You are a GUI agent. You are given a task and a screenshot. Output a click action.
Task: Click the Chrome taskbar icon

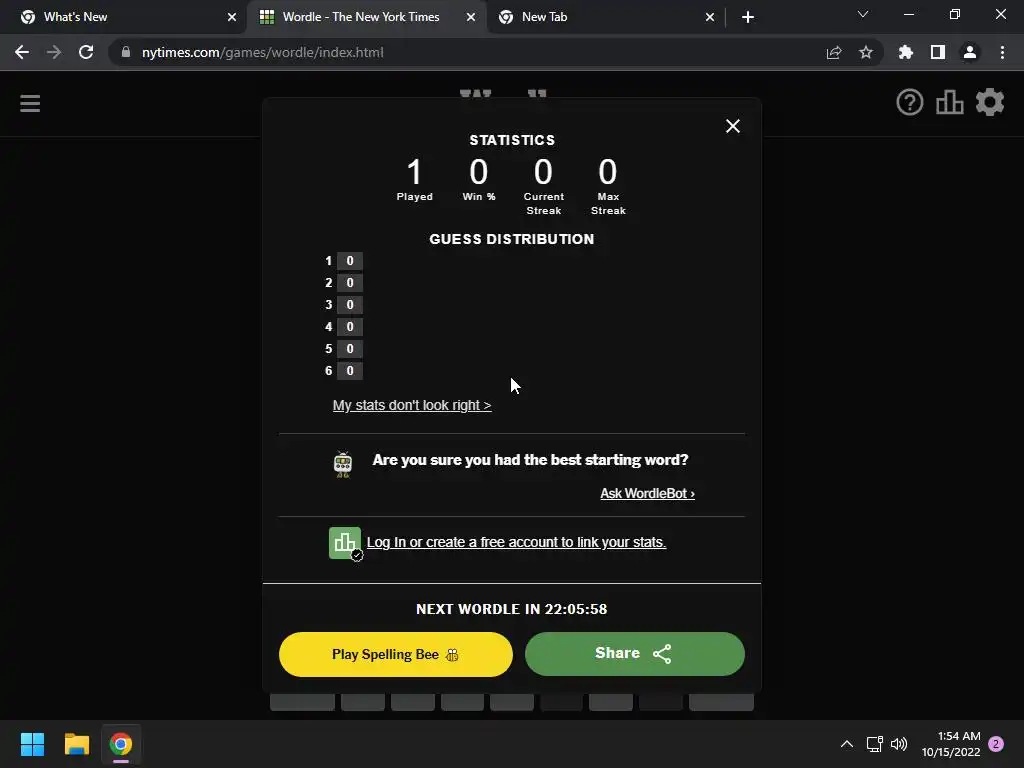[121, 744]
